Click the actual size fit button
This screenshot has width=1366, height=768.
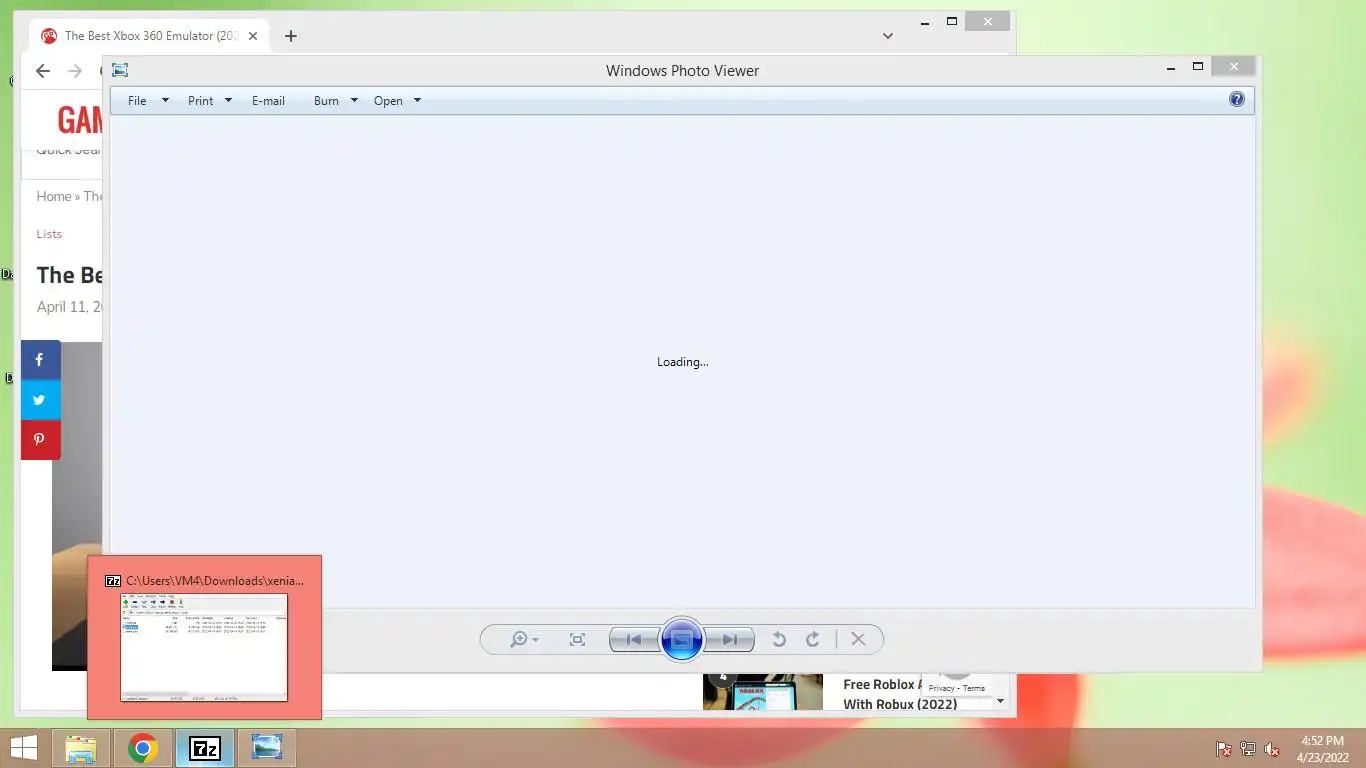(577, 640)
